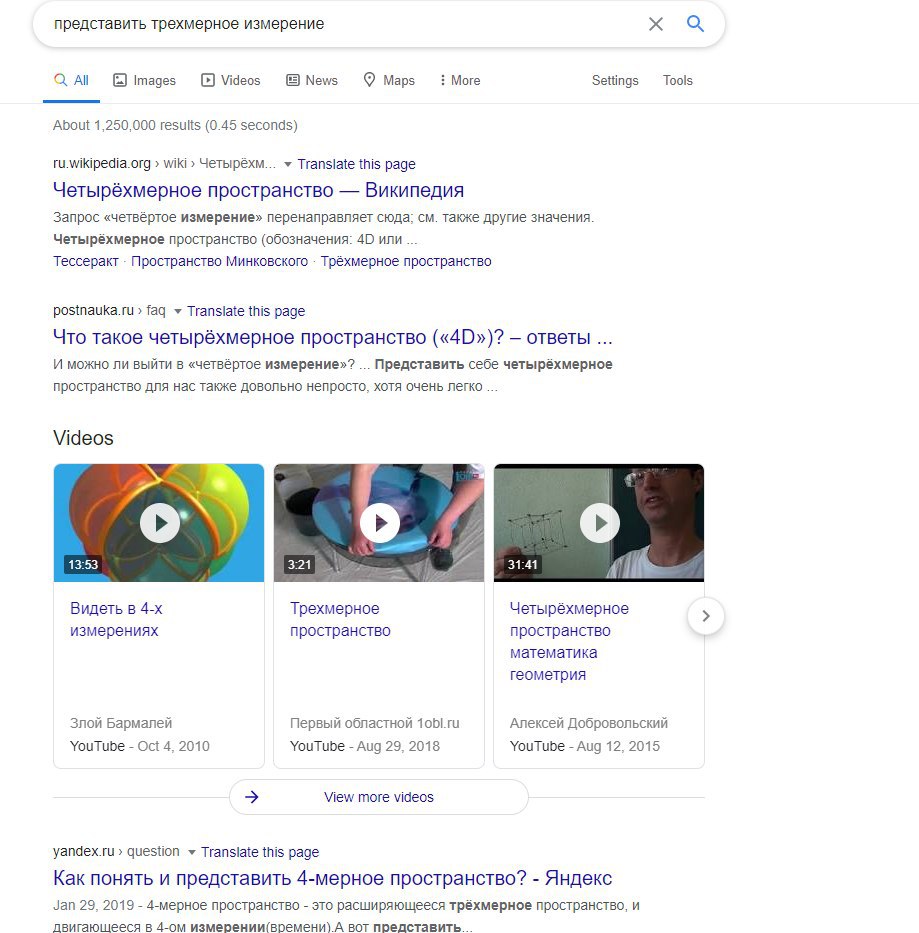Click the ru.wikipedia.org breadcrumb URL

(164, 164)
